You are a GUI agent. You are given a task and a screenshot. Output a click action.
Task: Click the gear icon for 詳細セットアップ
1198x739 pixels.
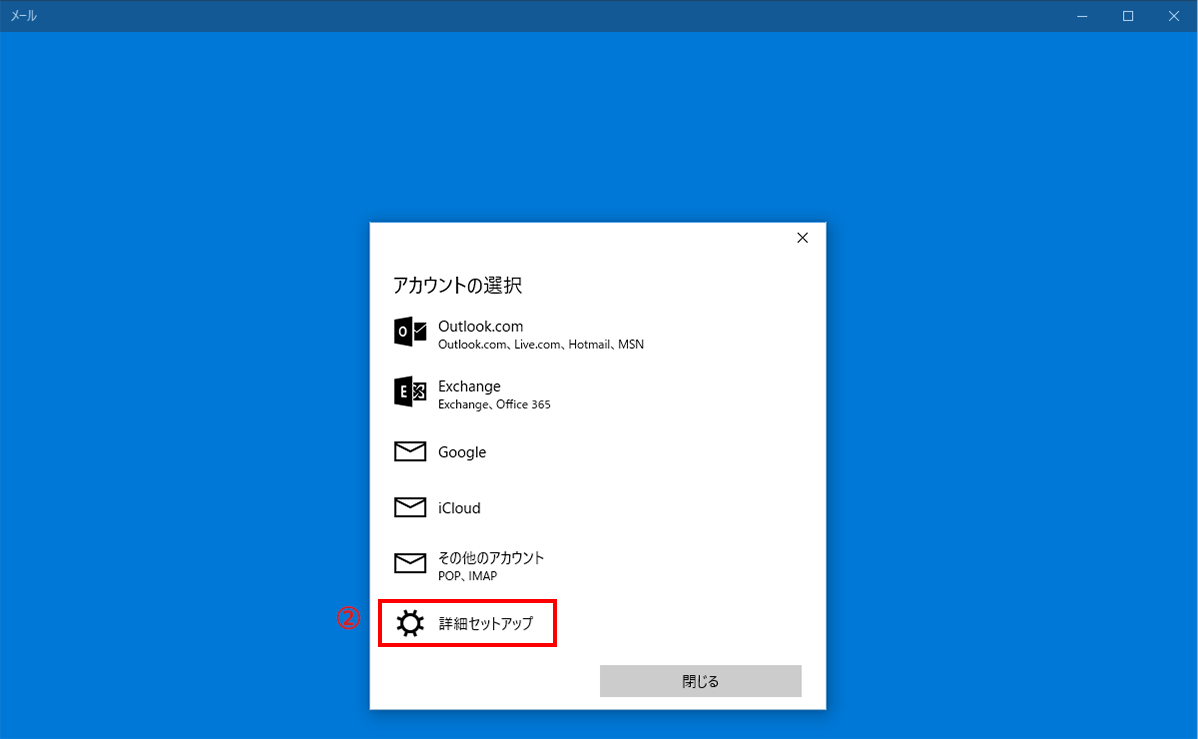coord(410,623)
